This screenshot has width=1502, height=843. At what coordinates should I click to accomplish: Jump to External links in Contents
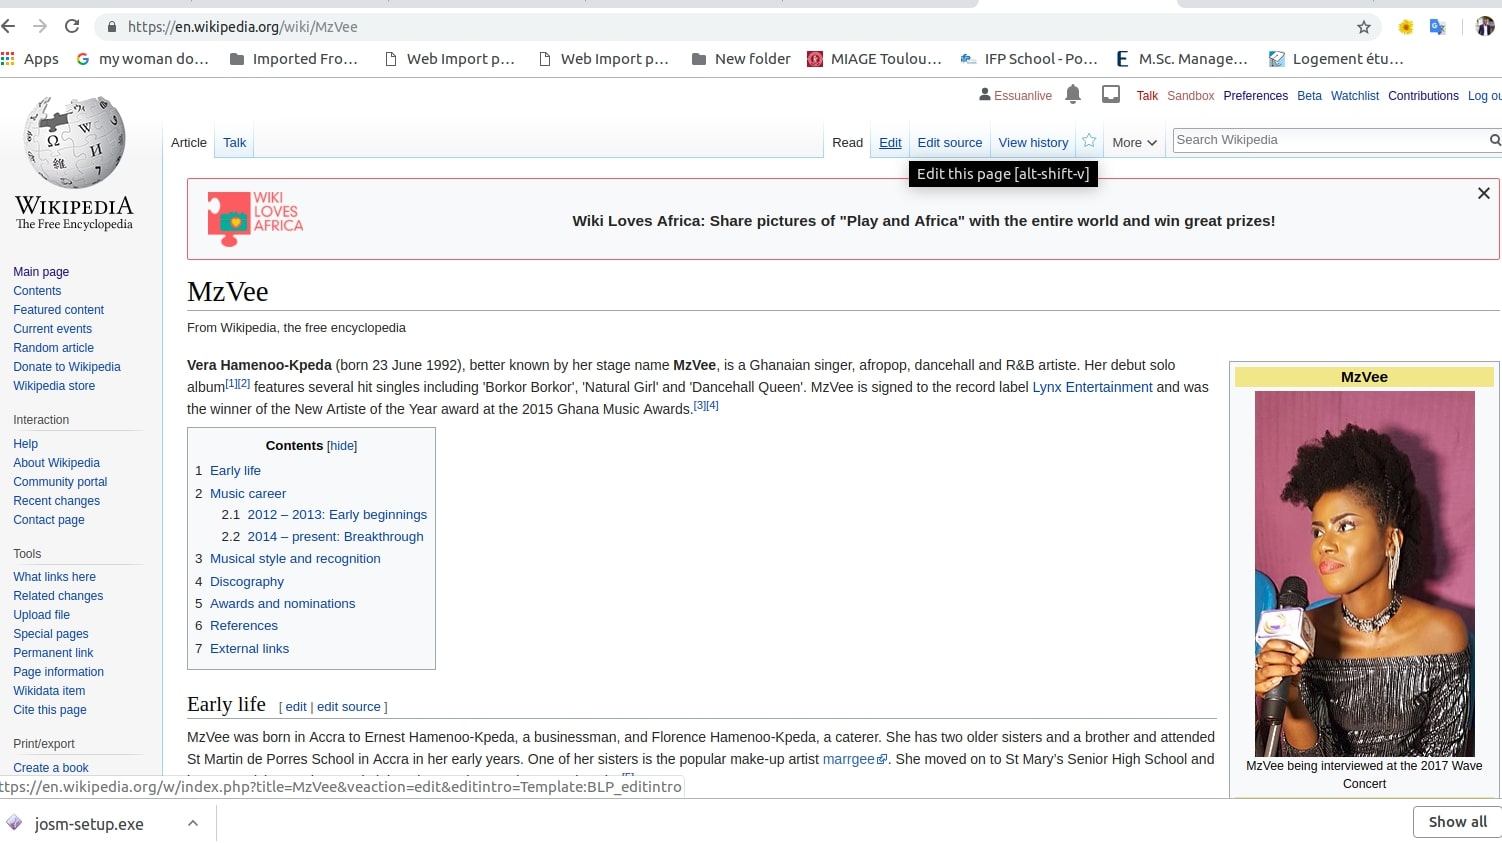pyautogui.click(x=249, y=649)
